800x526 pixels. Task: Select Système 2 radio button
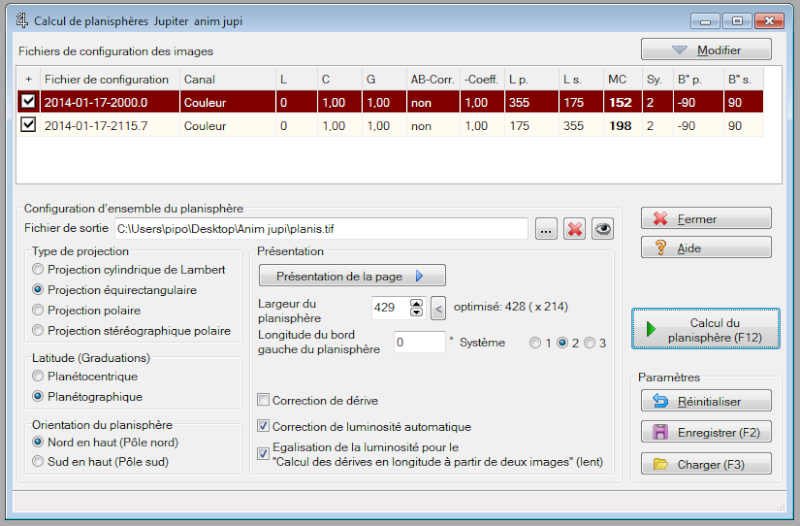pos(562,343)
